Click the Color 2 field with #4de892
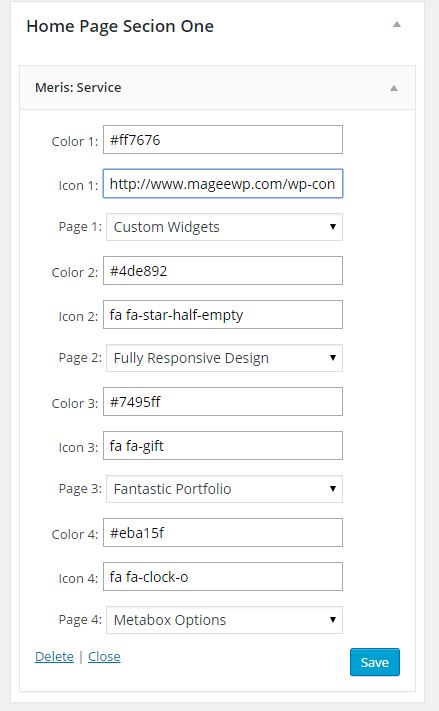This screenshot has height=711, width=439. coord(223,271)
